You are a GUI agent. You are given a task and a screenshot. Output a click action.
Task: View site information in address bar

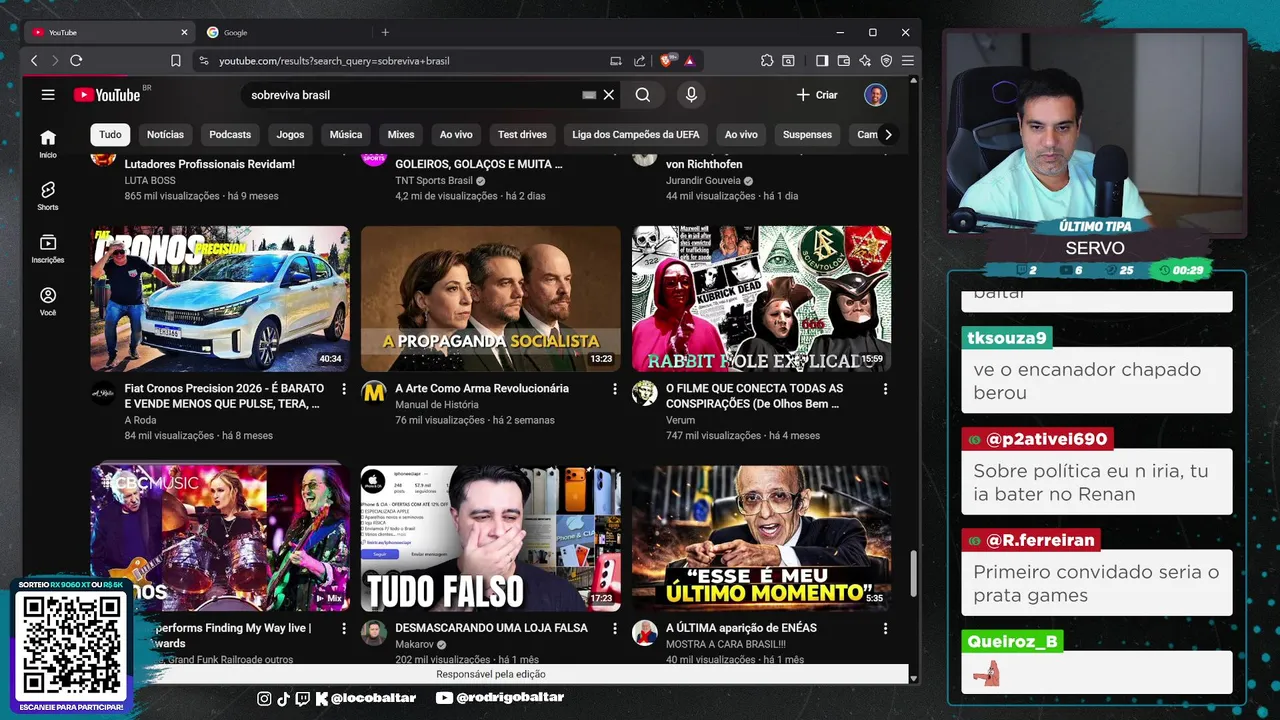(x=204, y=61)
